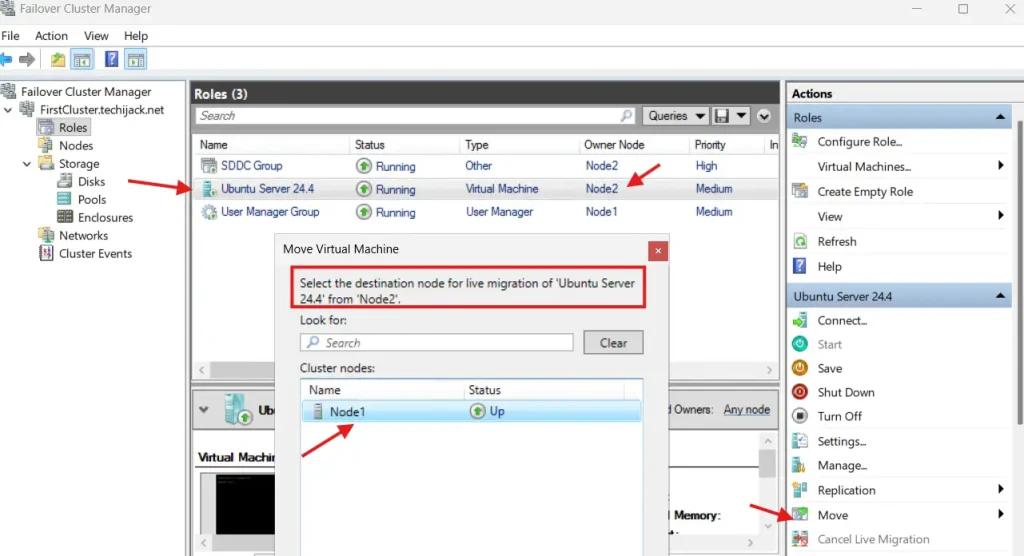The width and height of the screenshot is (1024, 556).
Task: Expand the Virtual Machines submenu arrow
Action: tap(1000, 166)
